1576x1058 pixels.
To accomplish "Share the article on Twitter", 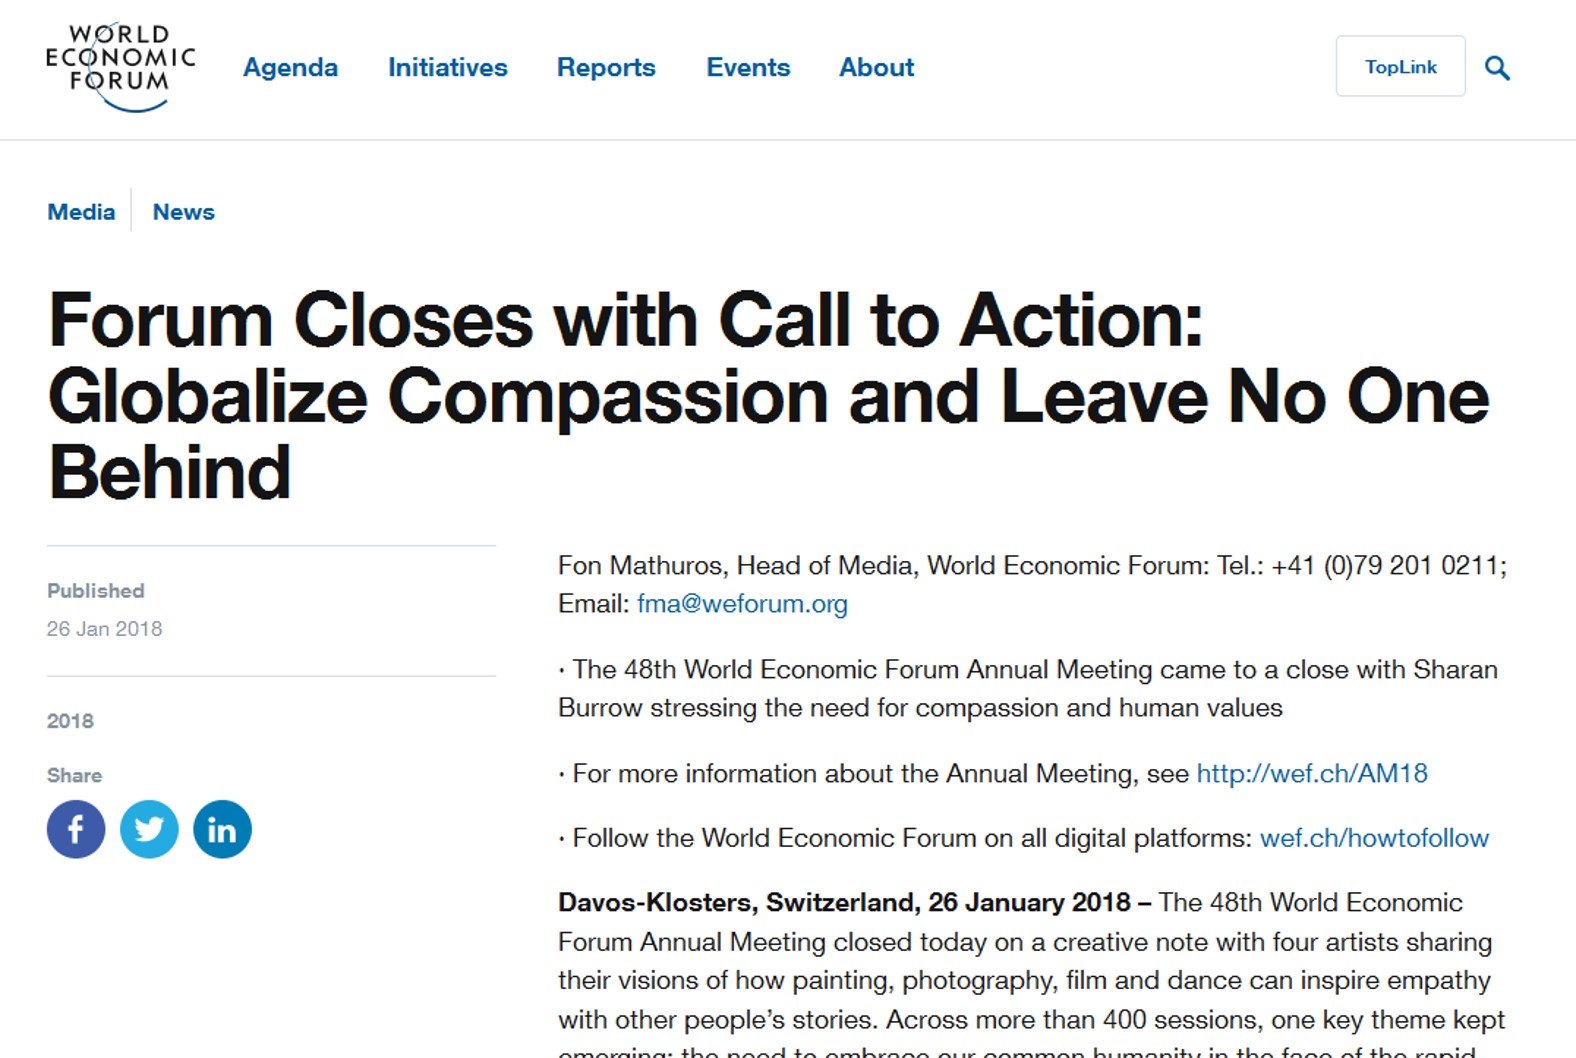I will point(149,829).
